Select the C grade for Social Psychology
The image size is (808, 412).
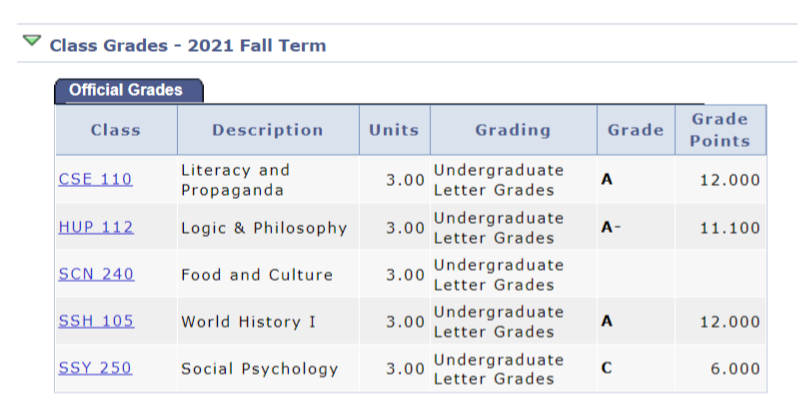pos(607,368)
